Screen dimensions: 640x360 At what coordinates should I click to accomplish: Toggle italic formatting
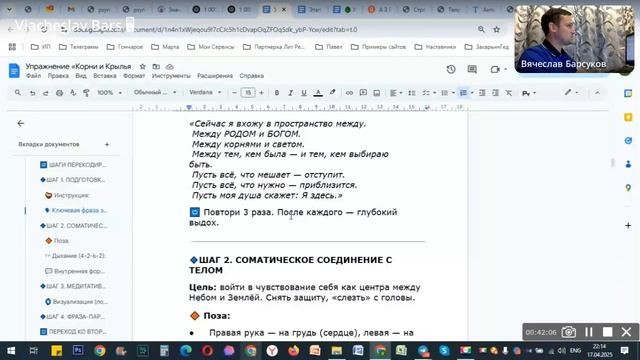coord(290,93)
